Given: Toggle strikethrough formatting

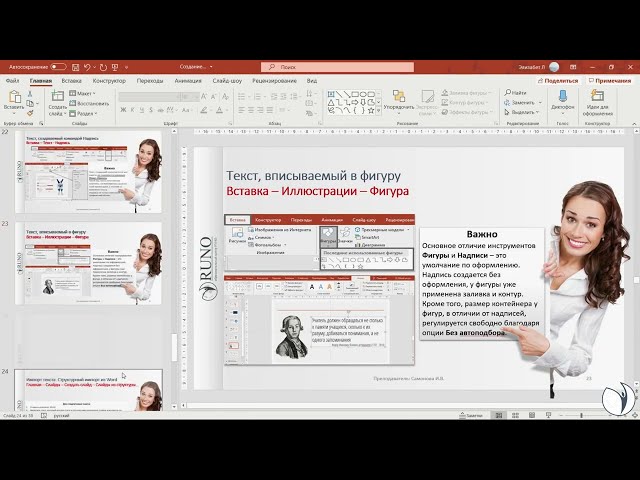Looking at the screenshot, I should 160,110.
